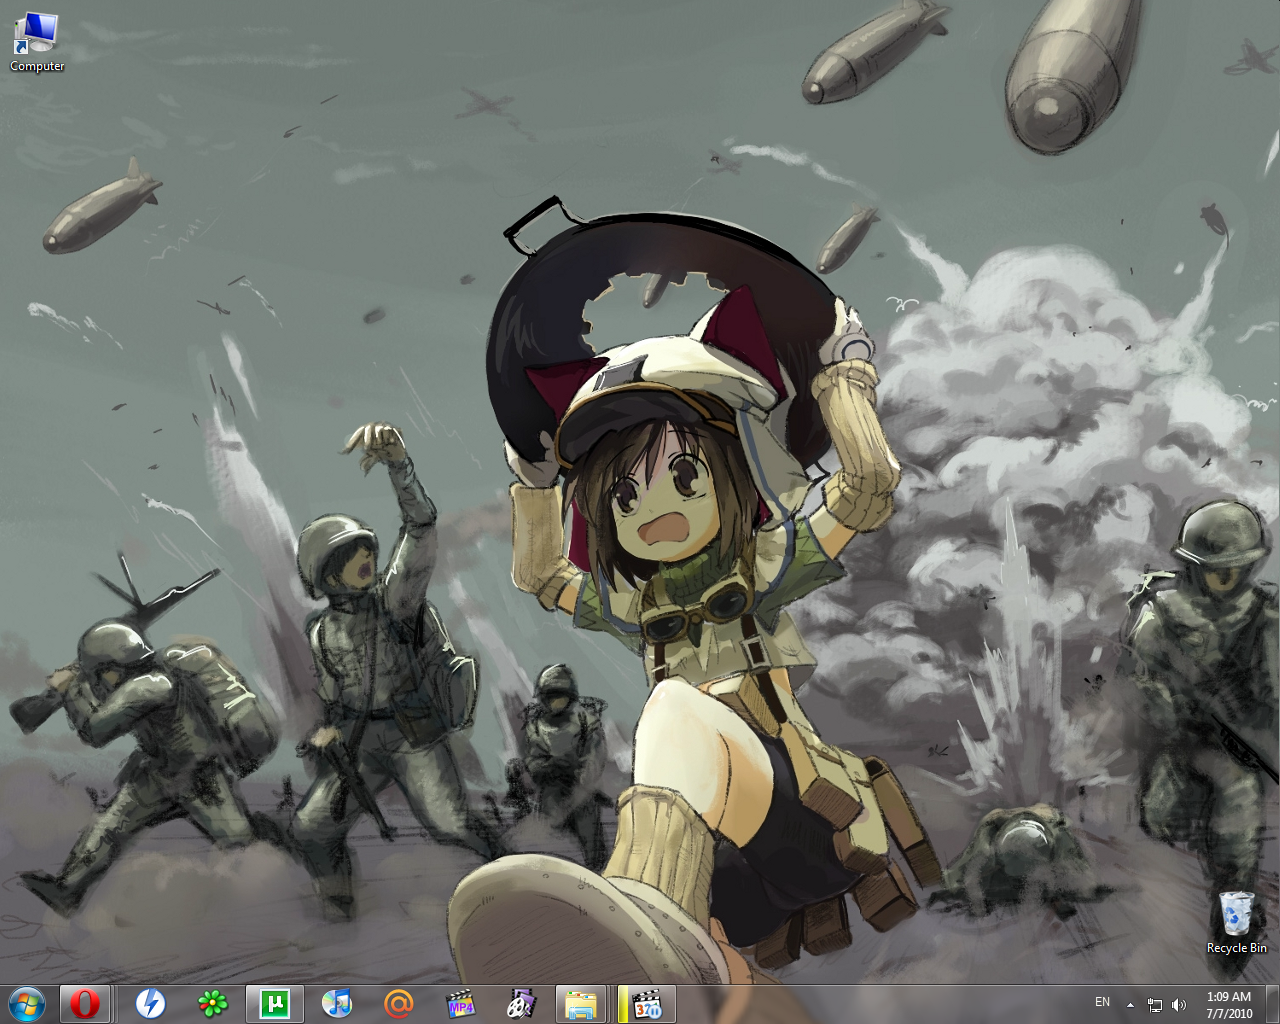Open the Opera browser from taskbar

point(85,1003)
